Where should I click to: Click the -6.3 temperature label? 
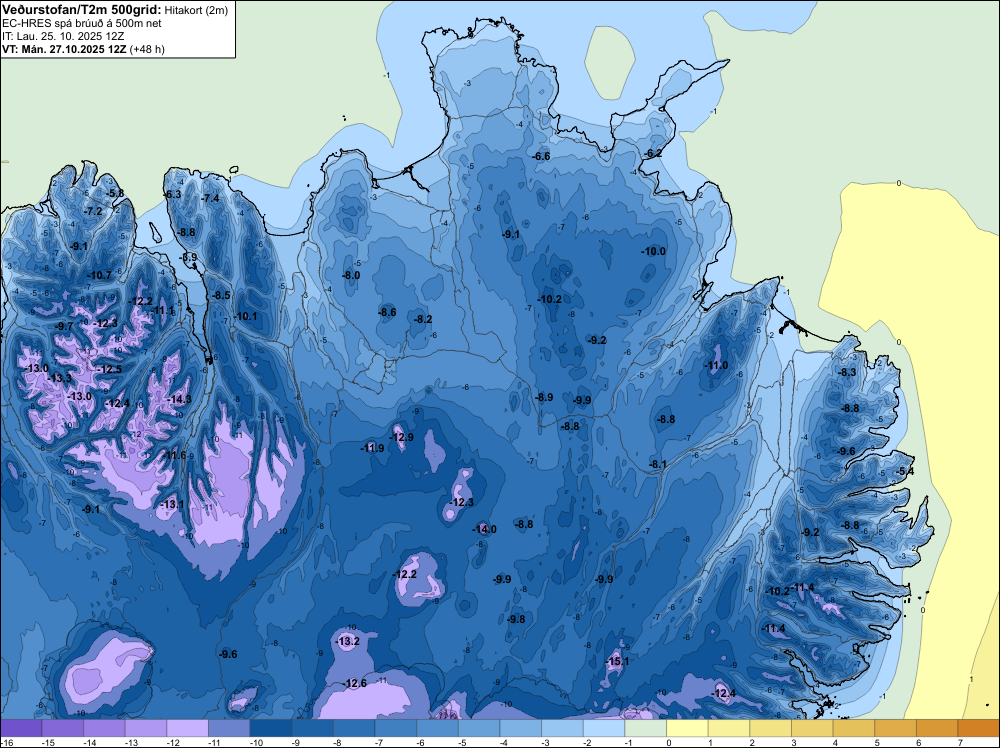(173, 194)
